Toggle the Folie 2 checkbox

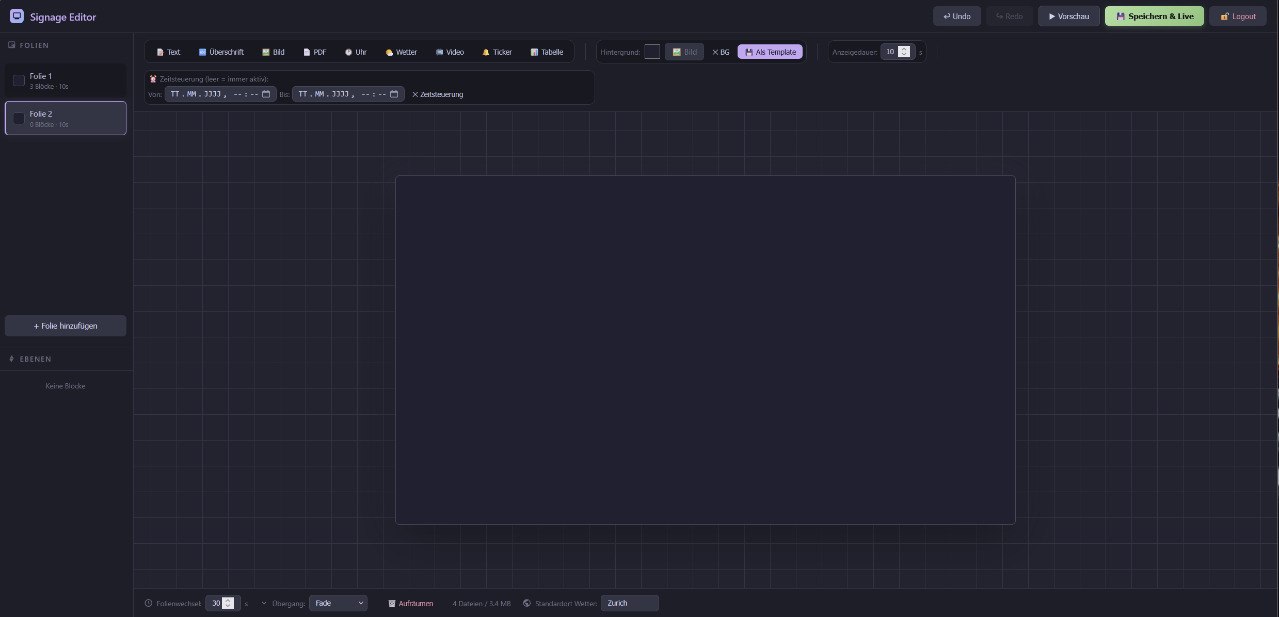click(19, 118)
